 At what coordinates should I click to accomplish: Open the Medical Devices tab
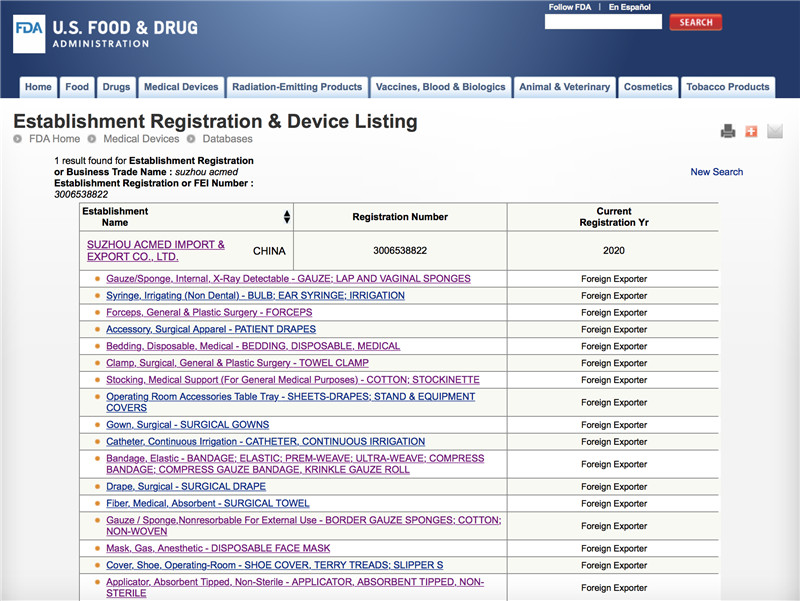[181, 87]
